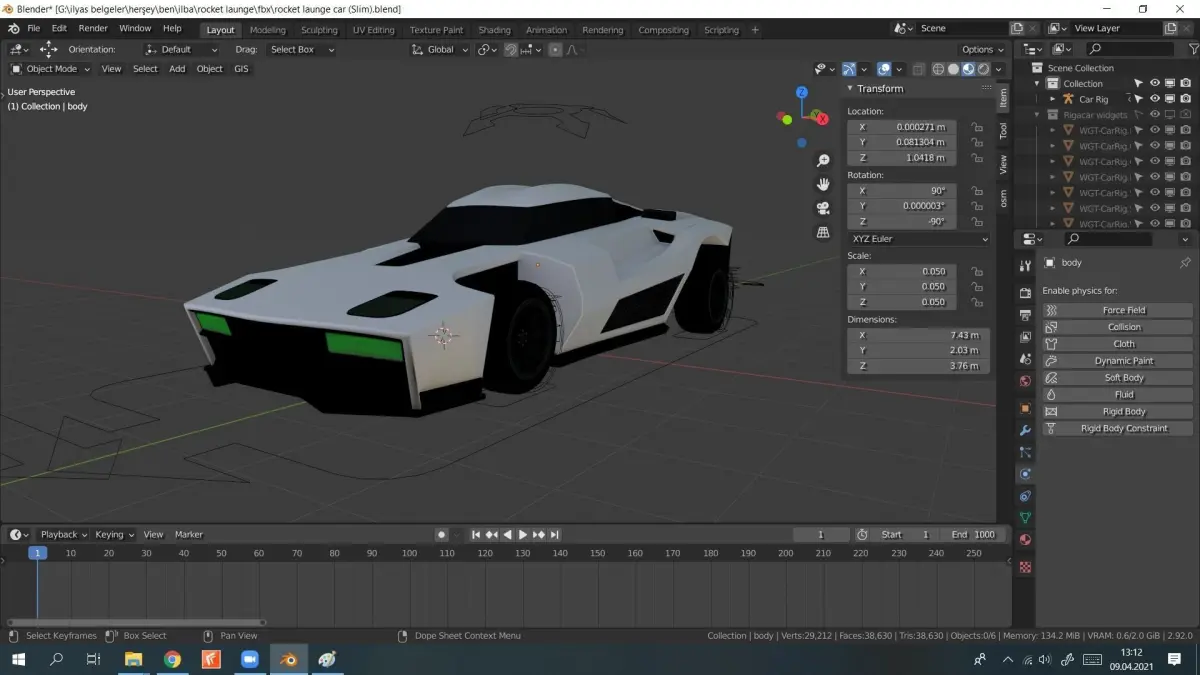1200x675 pixels.
Task: Select rendered viewport shading
Action: click(983, 69)
